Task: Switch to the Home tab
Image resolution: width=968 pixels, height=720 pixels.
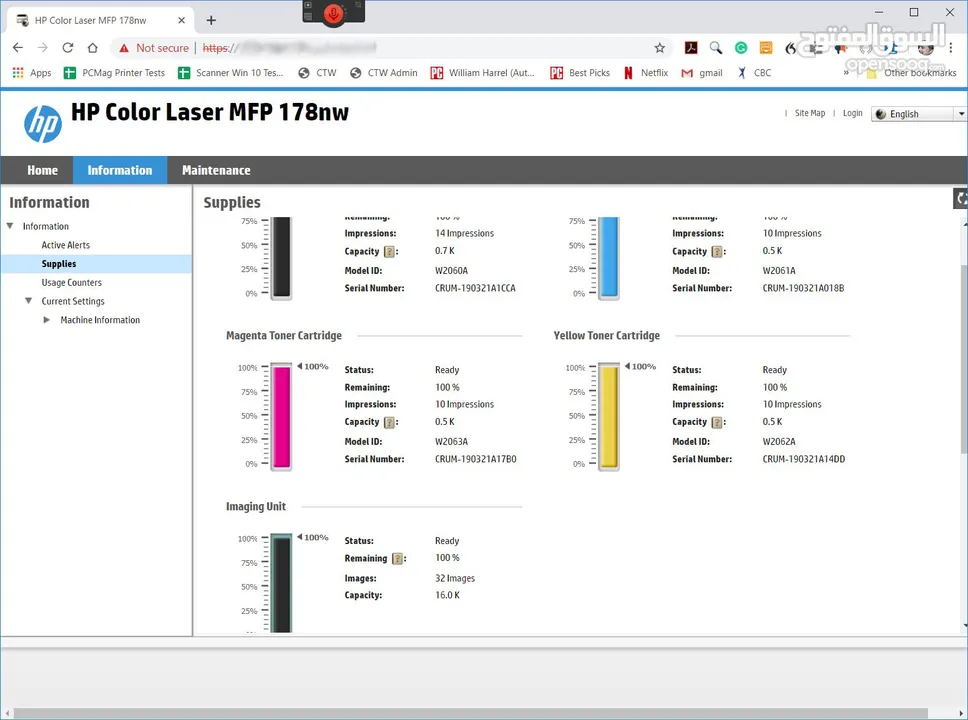Action: click(42, 170)
